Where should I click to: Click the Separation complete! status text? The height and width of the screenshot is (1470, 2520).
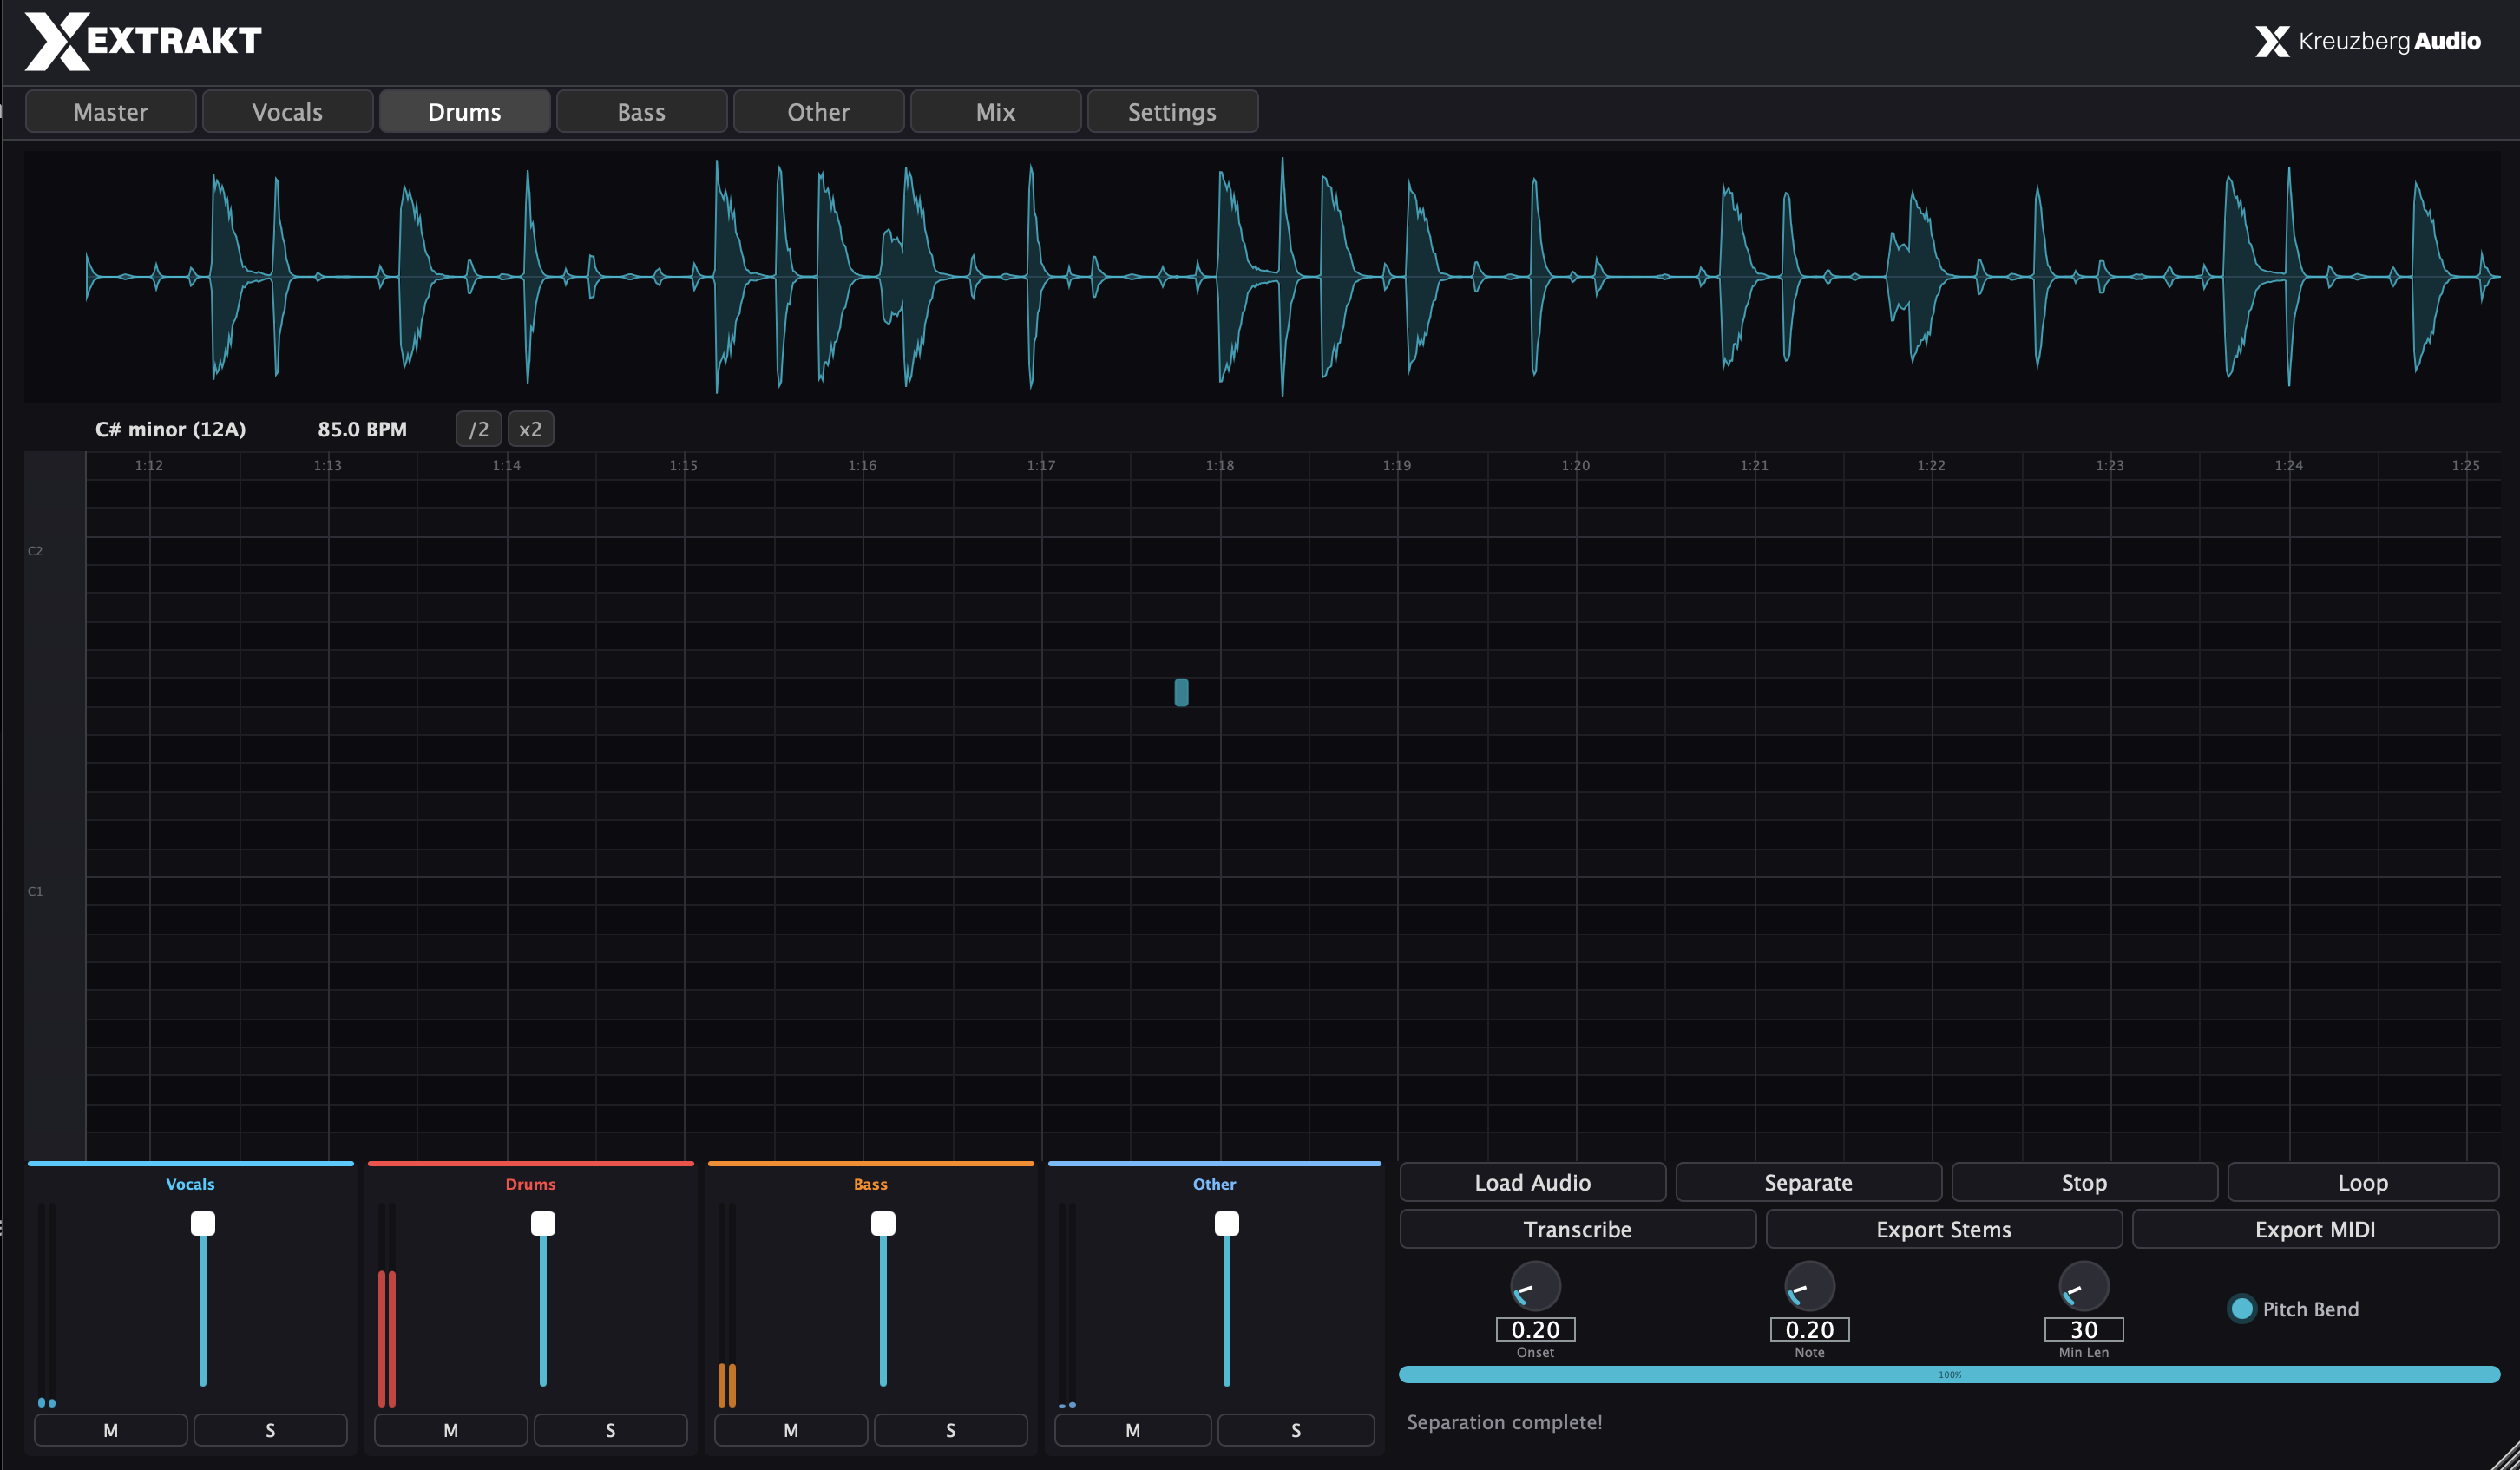[x=1504, y=1422]
